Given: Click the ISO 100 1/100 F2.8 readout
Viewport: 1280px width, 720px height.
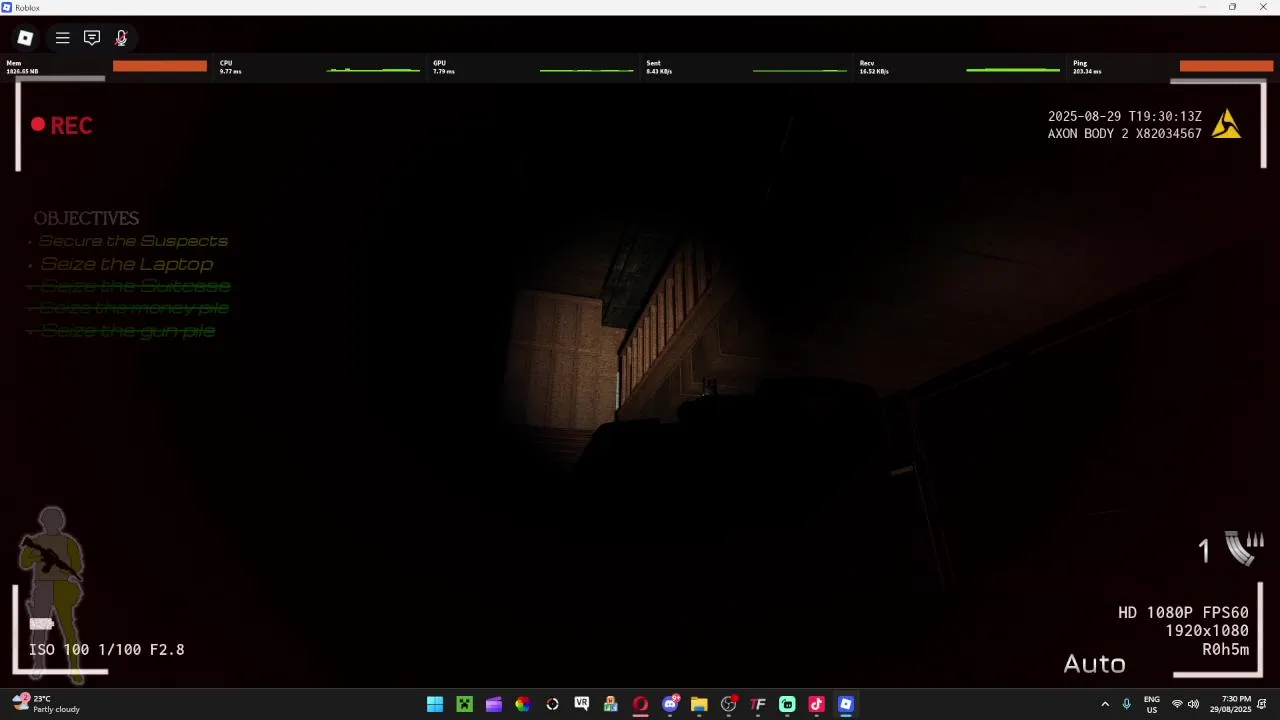Looking at the screenshot, I should click(x=107, y=650).
